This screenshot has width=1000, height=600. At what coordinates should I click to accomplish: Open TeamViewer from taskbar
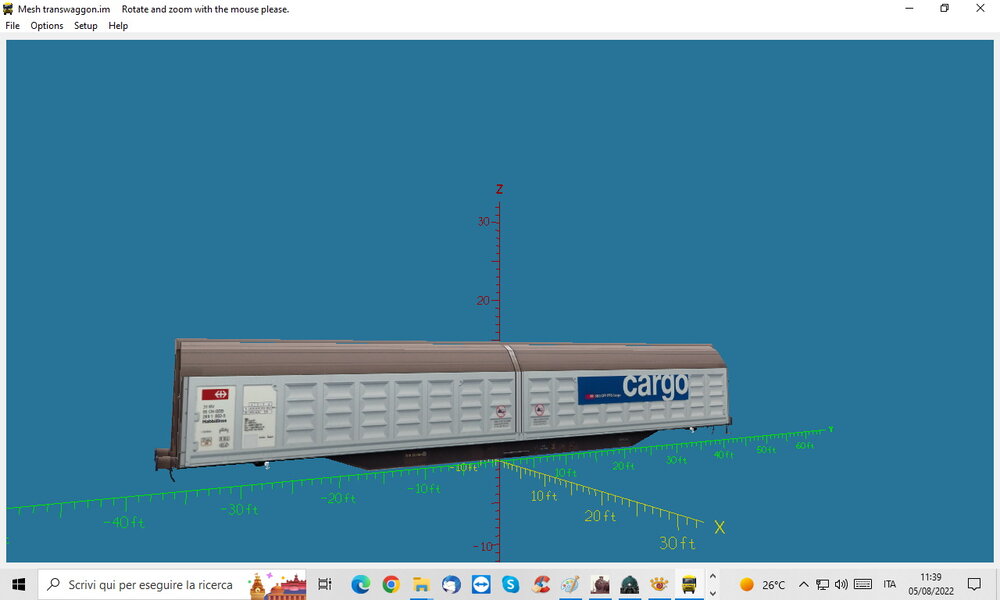pyautogui.click(x=481, y=584)
